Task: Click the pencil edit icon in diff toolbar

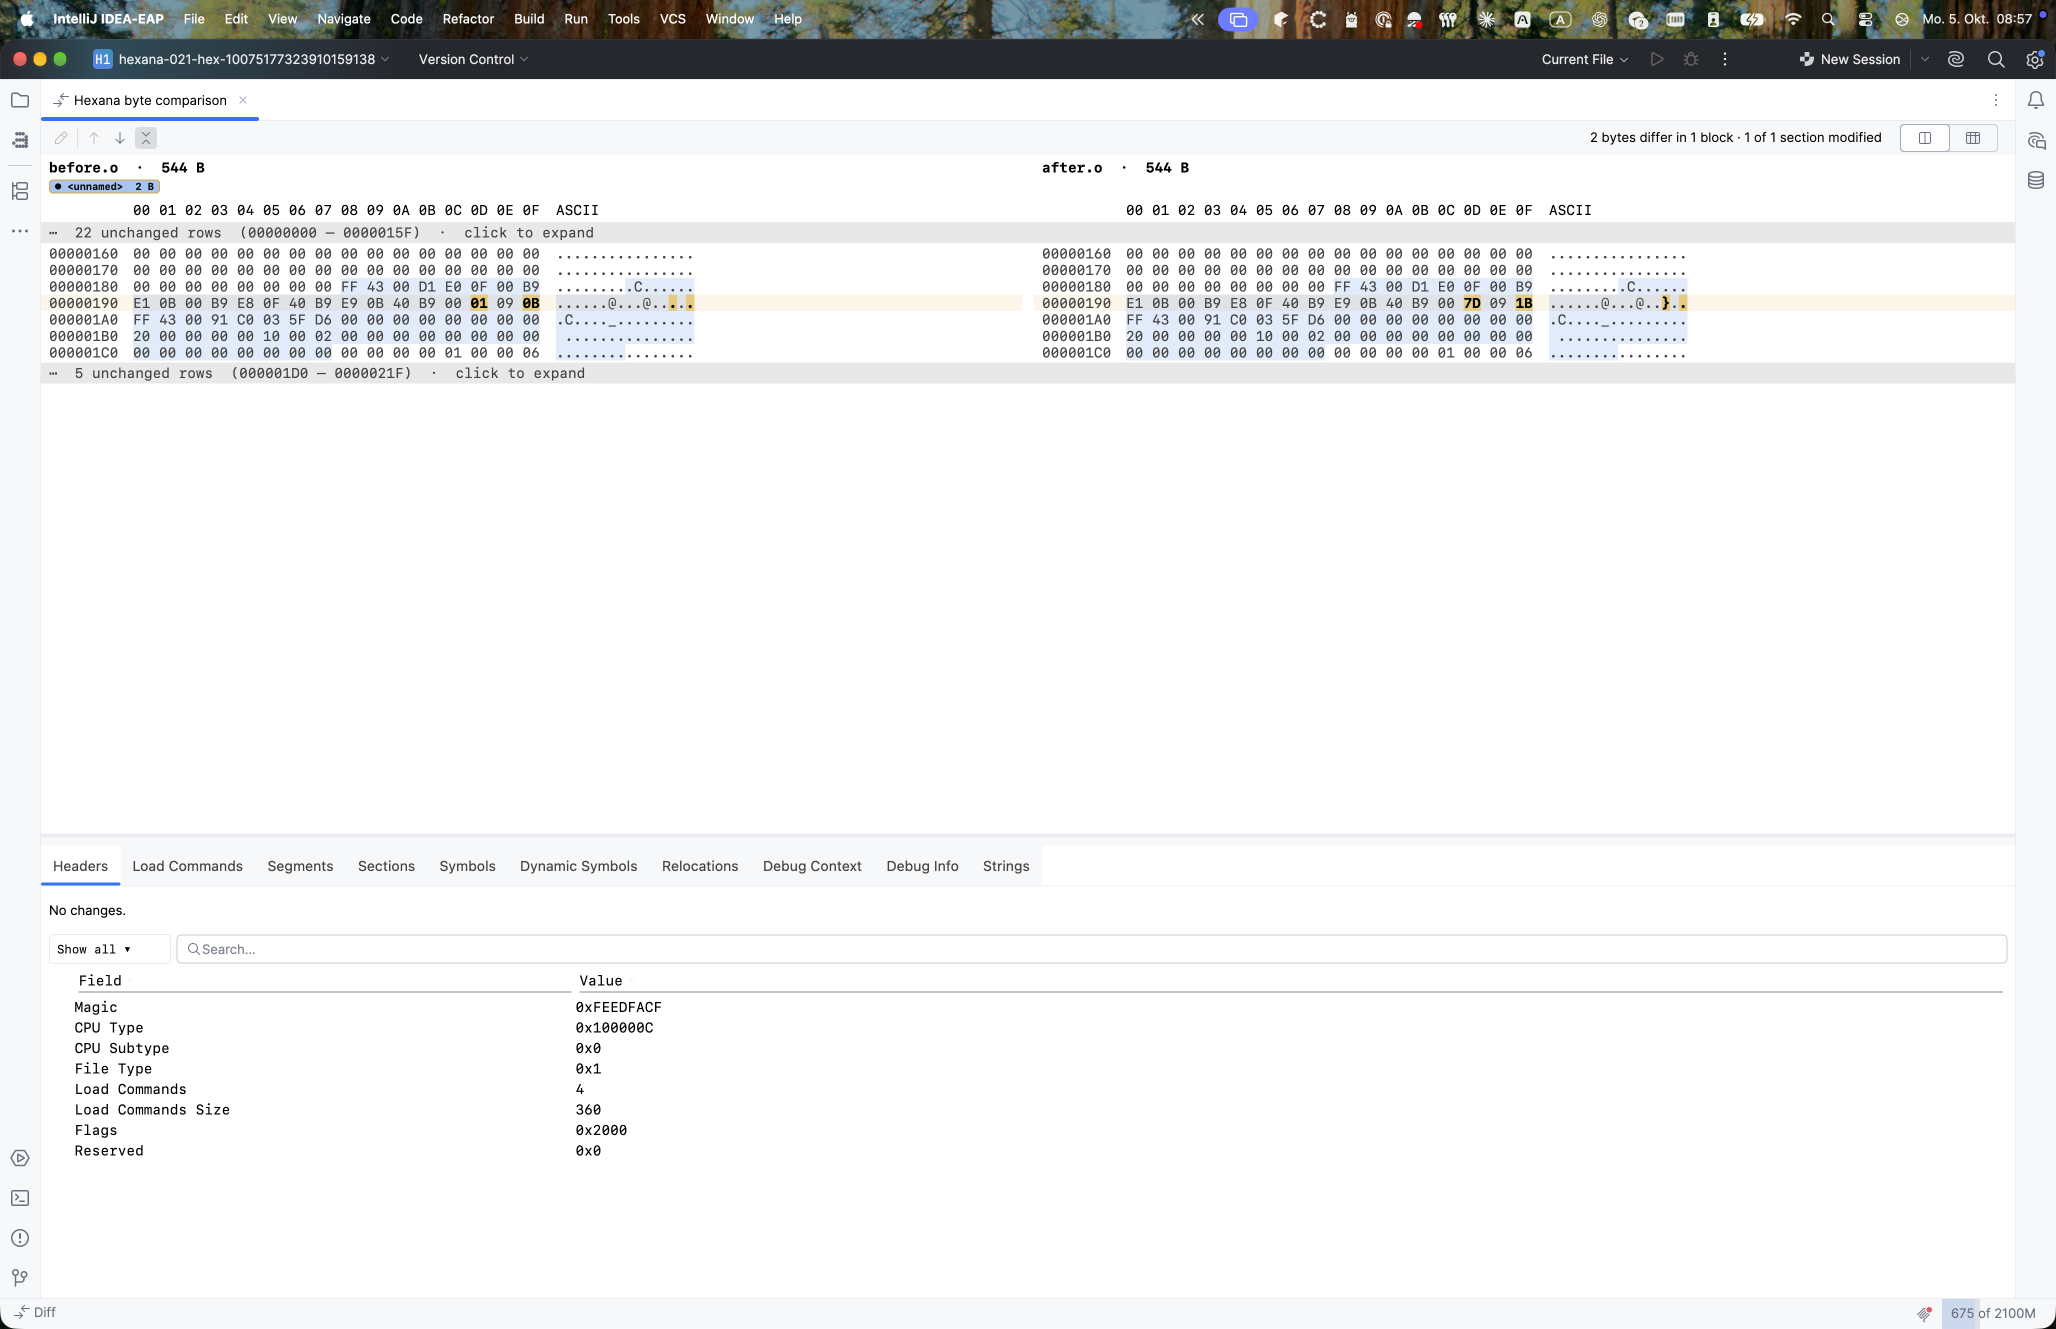Action: (61, 138)
